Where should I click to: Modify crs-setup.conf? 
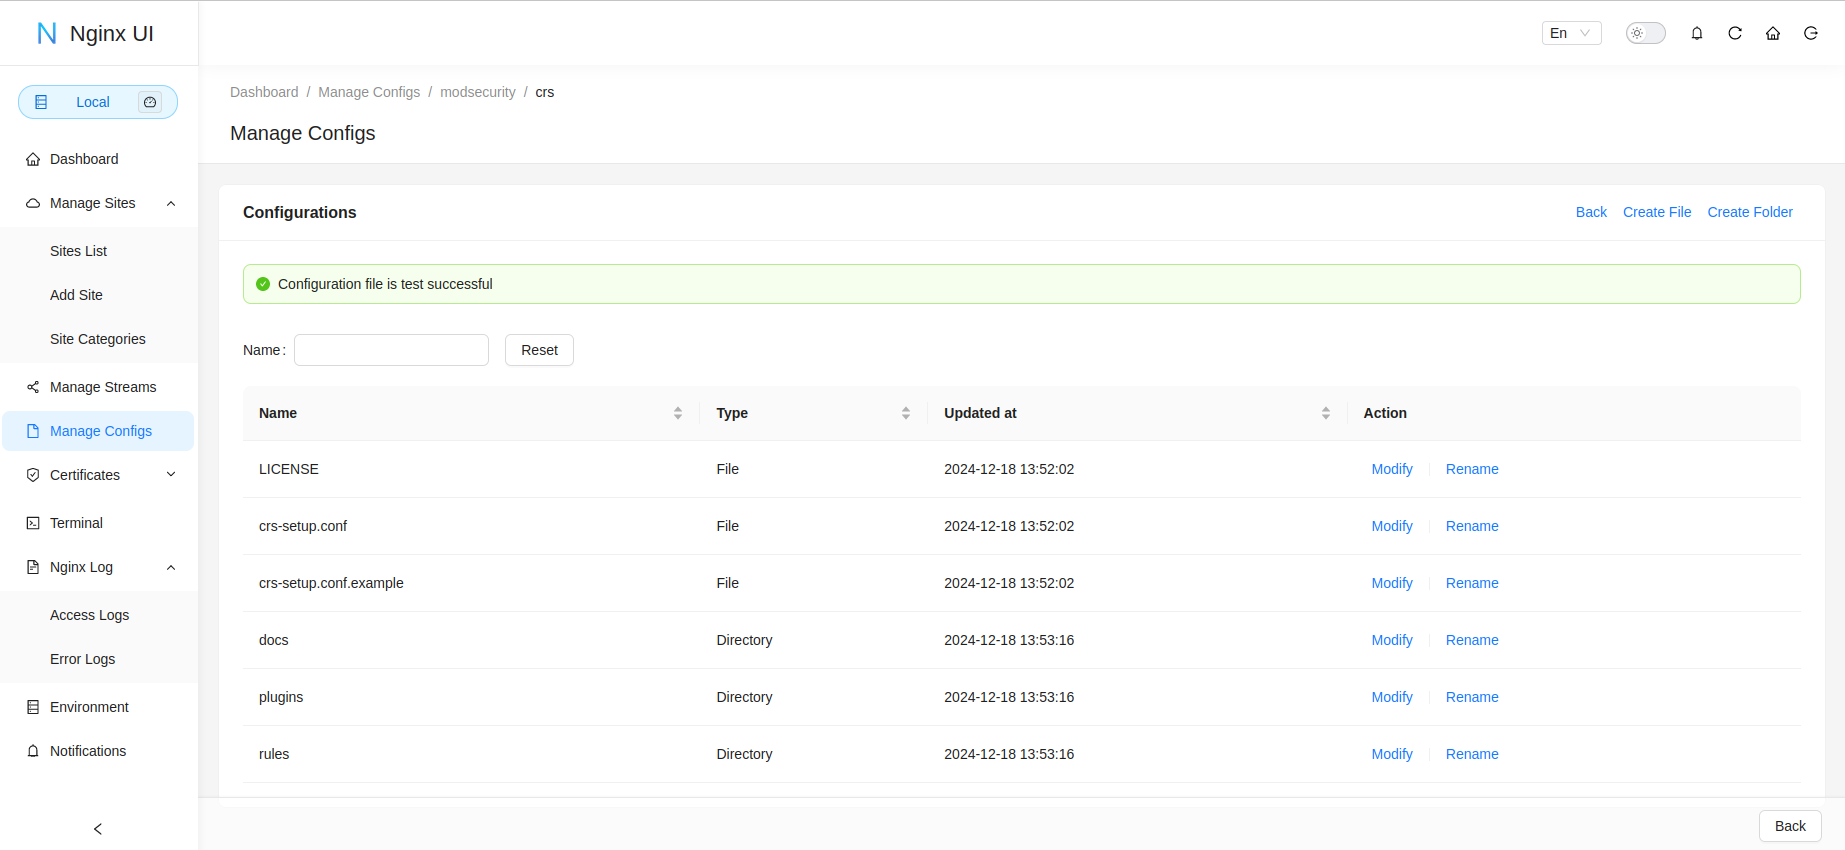click(x=1392, y=526)
